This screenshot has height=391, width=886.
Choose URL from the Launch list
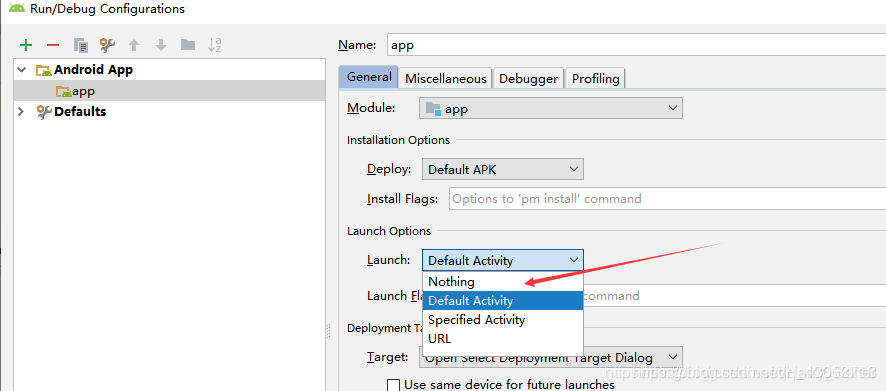(x=503, y=339)
